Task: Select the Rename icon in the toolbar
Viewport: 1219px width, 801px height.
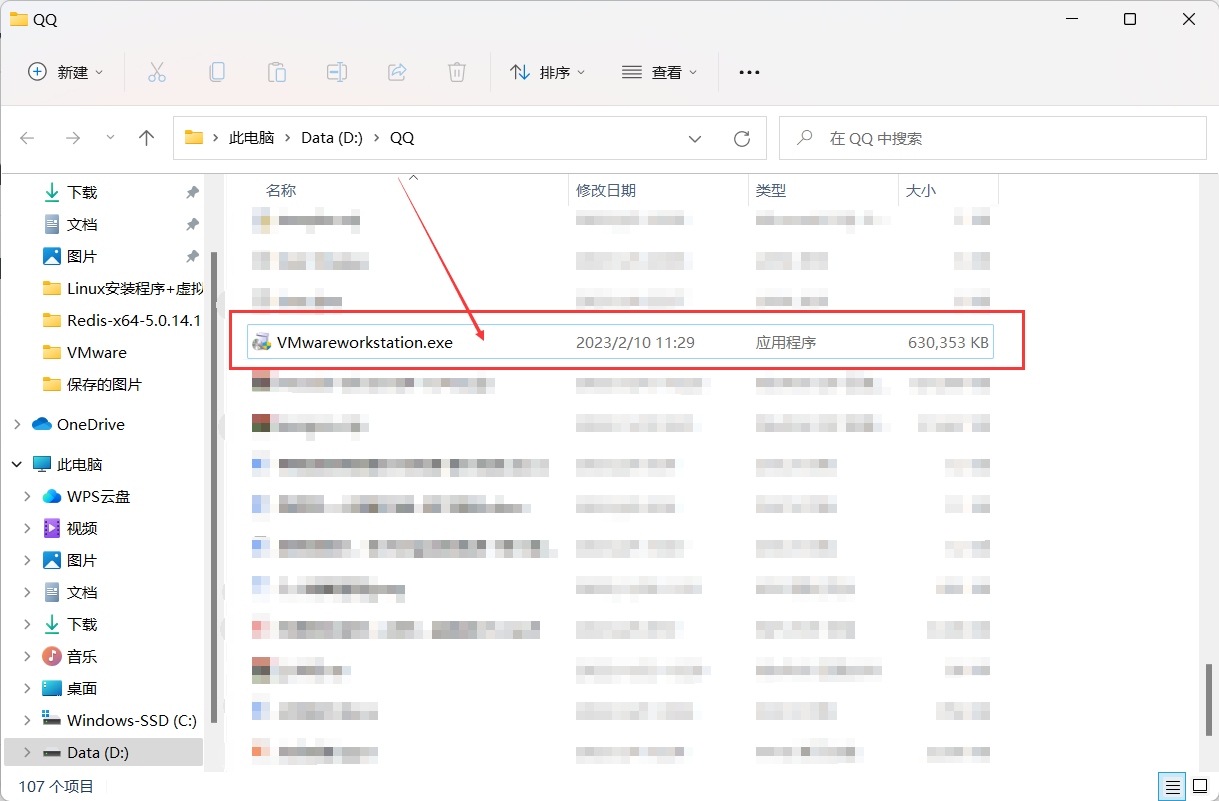Action: pyautogui.click(x=336, y=71)
